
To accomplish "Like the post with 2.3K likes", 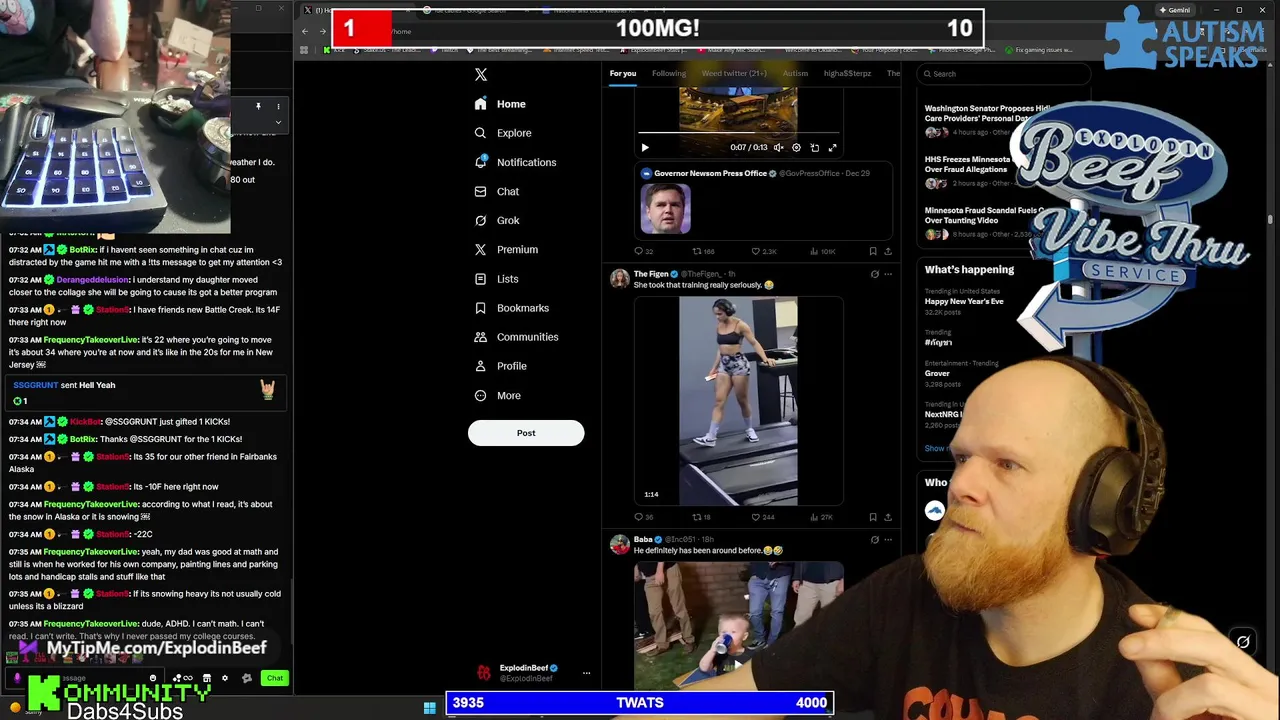I will point(763,251).
